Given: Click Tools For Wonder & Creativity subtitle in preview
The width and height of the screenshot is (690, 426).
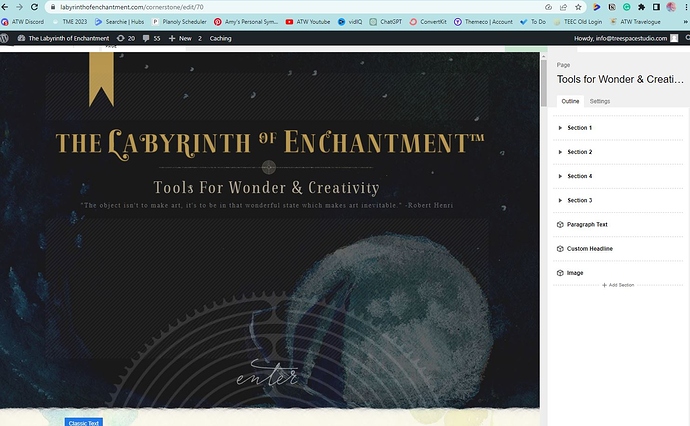Looking at the screenshot, I should tap(266, 187).
